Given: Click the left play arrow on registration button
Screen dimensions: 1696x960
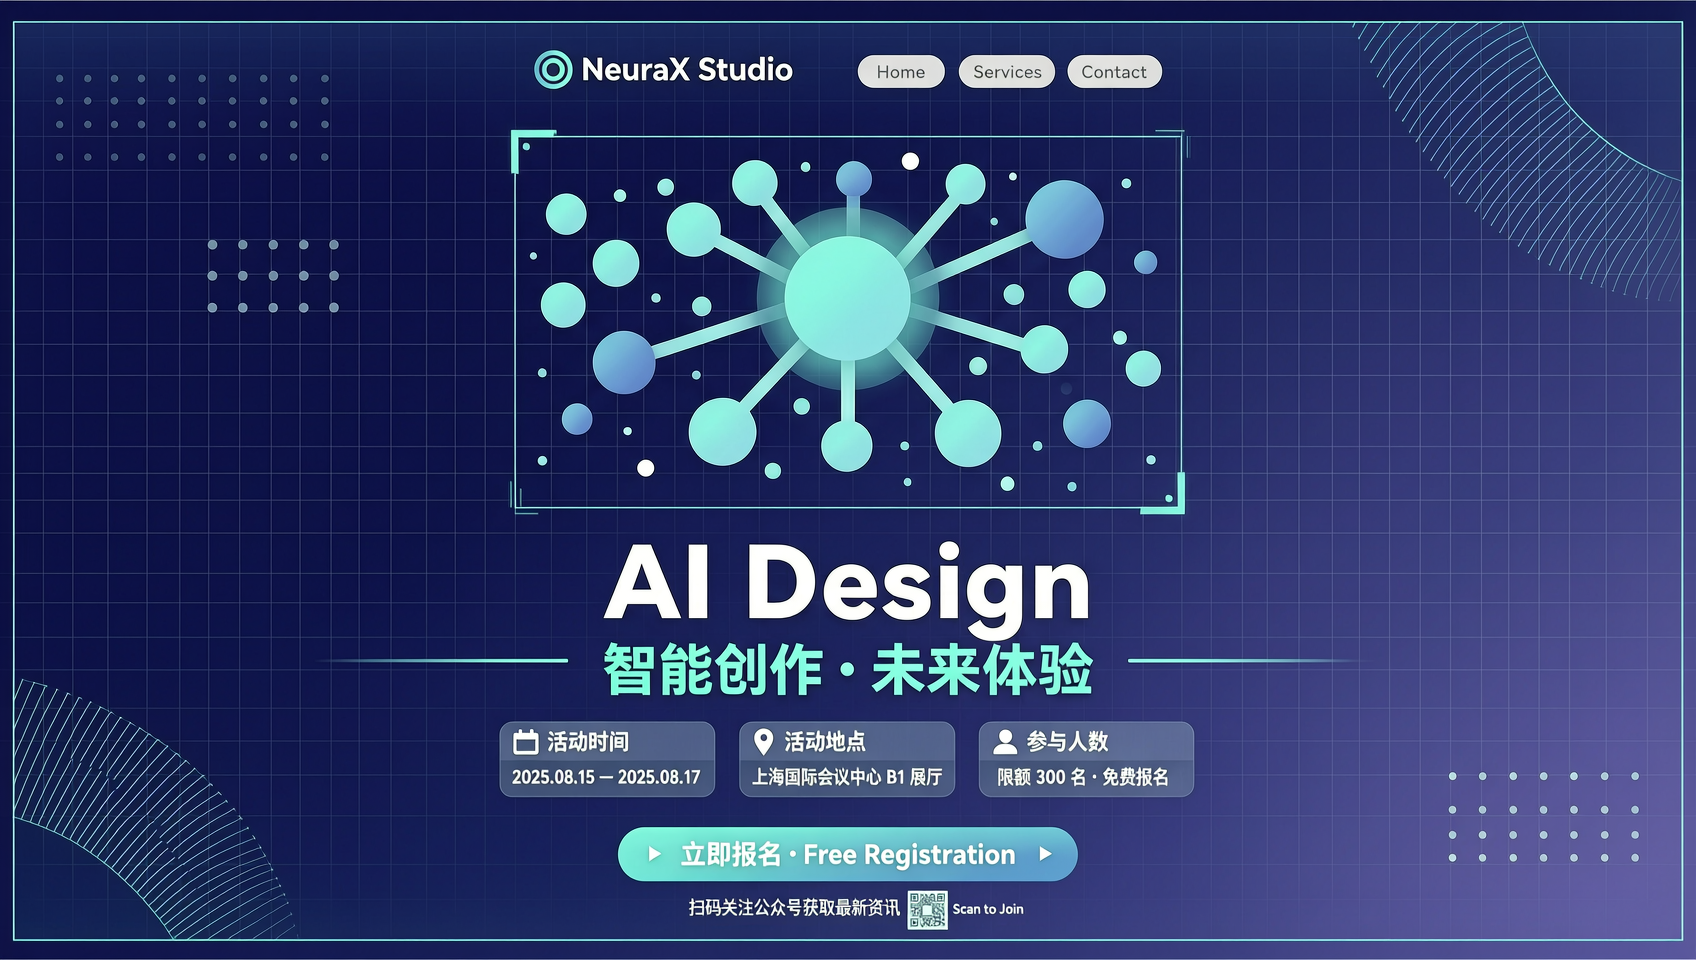Looking at the screenshot, I should click(x=654, y=854).
